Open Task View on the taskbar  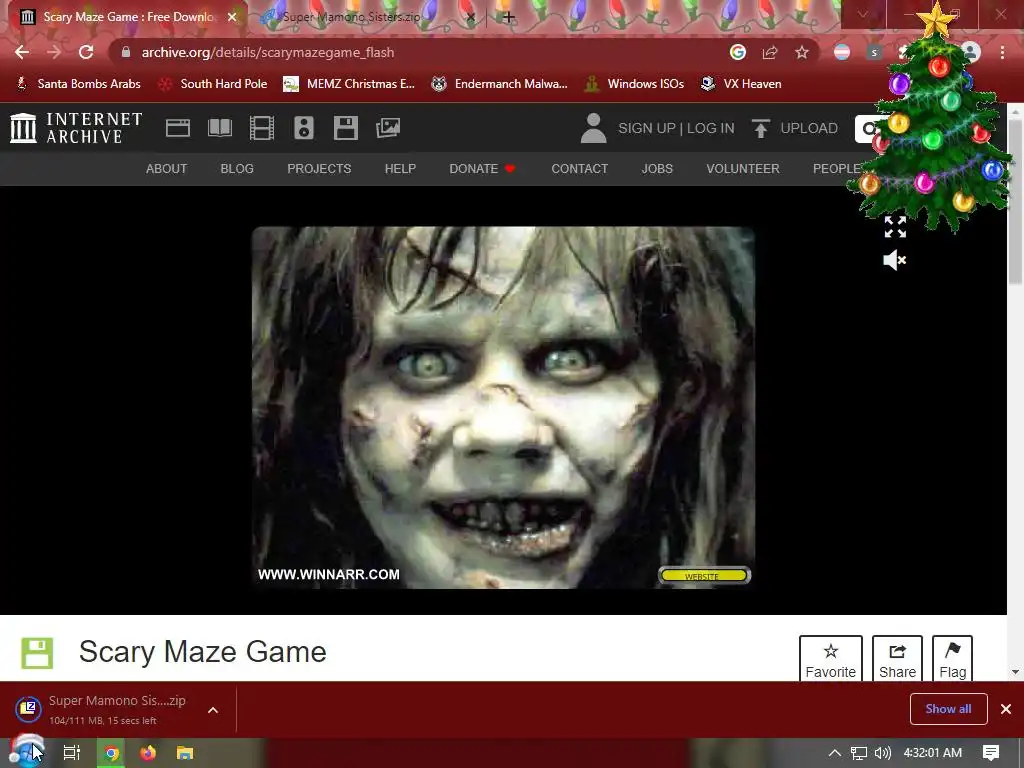point(72,753)
